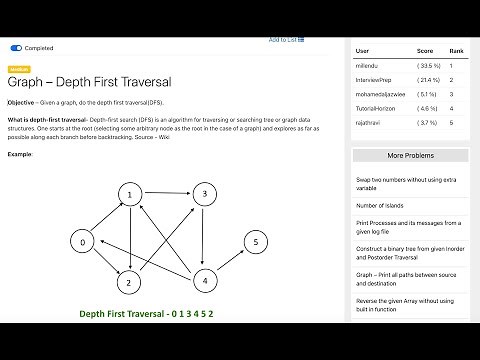Viewport: 480px width, 360px height.
Task: Click the Score column header
Action: [x=425, y=51]
